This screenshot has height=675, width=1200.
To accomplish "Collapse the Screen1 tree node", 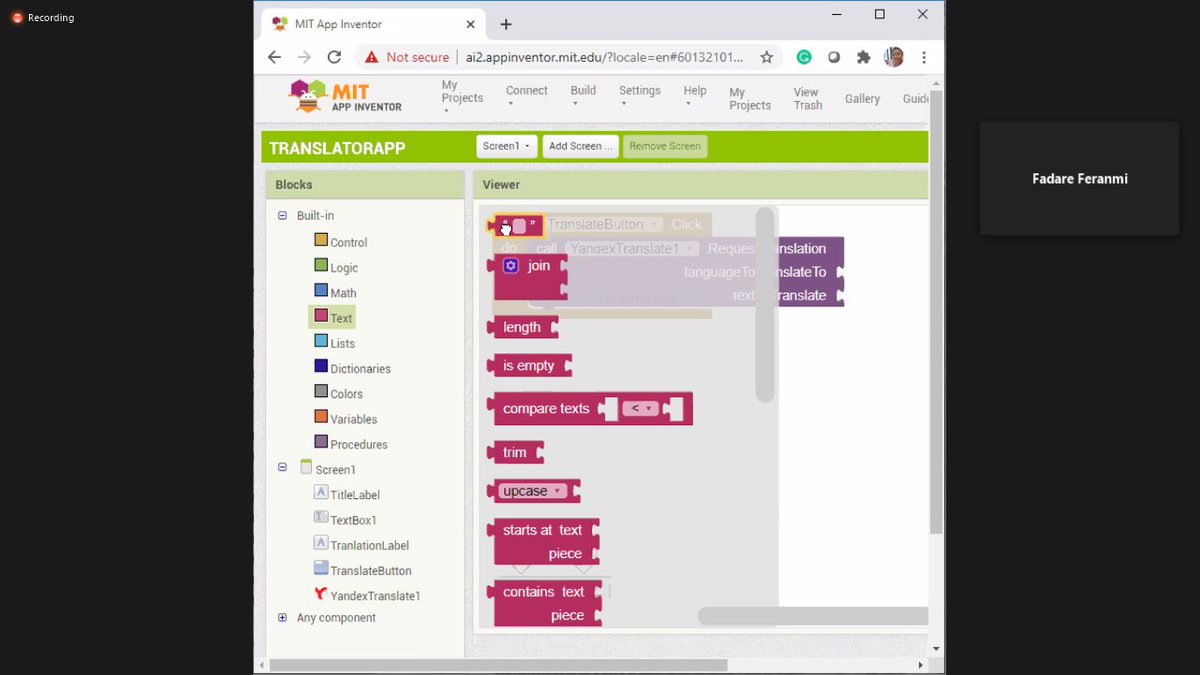I will [282, 467].
